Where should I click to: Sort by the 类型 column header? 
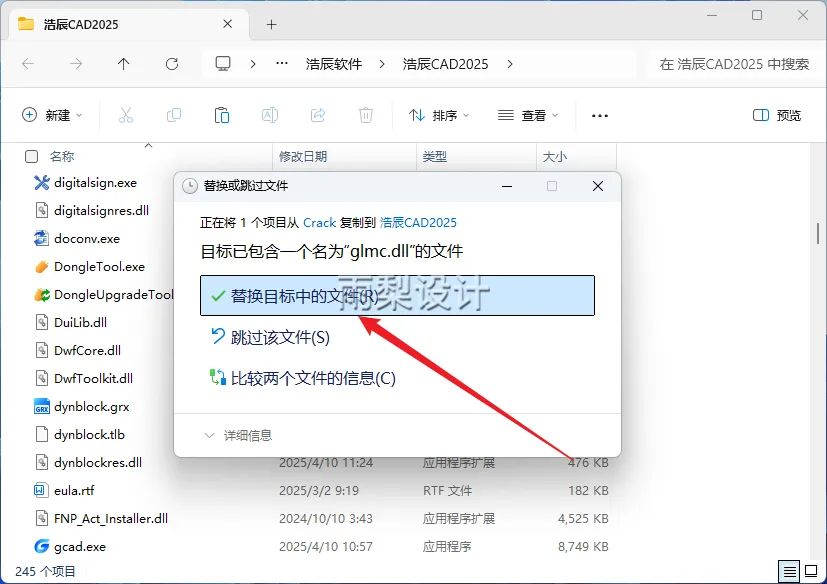pyautogui.click(x=435, y=157)
